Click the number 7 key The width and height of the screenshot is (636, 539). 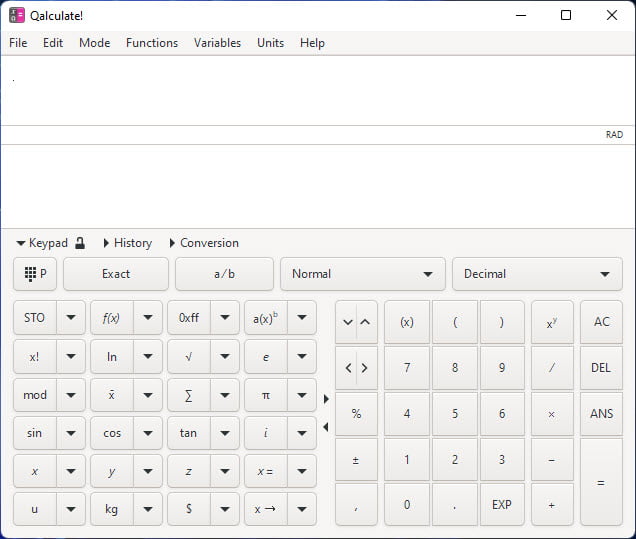coord(407,368)
